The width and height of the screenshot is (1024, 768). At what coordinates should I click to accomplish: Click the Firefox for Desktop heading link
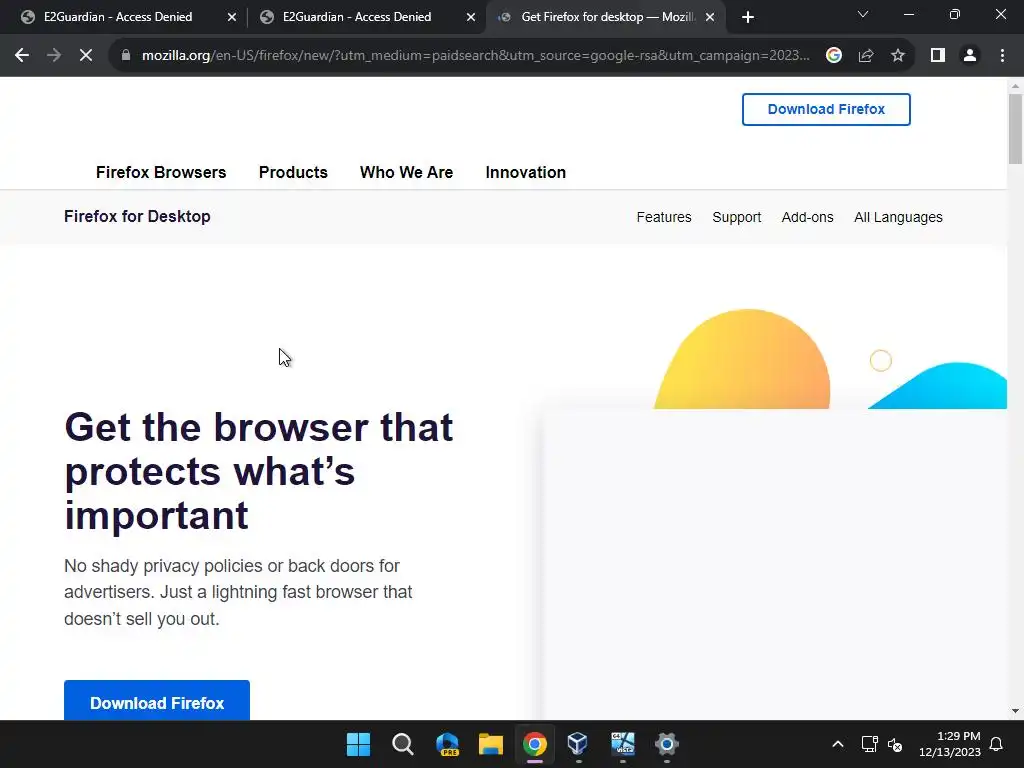click(x=137, y=216)
